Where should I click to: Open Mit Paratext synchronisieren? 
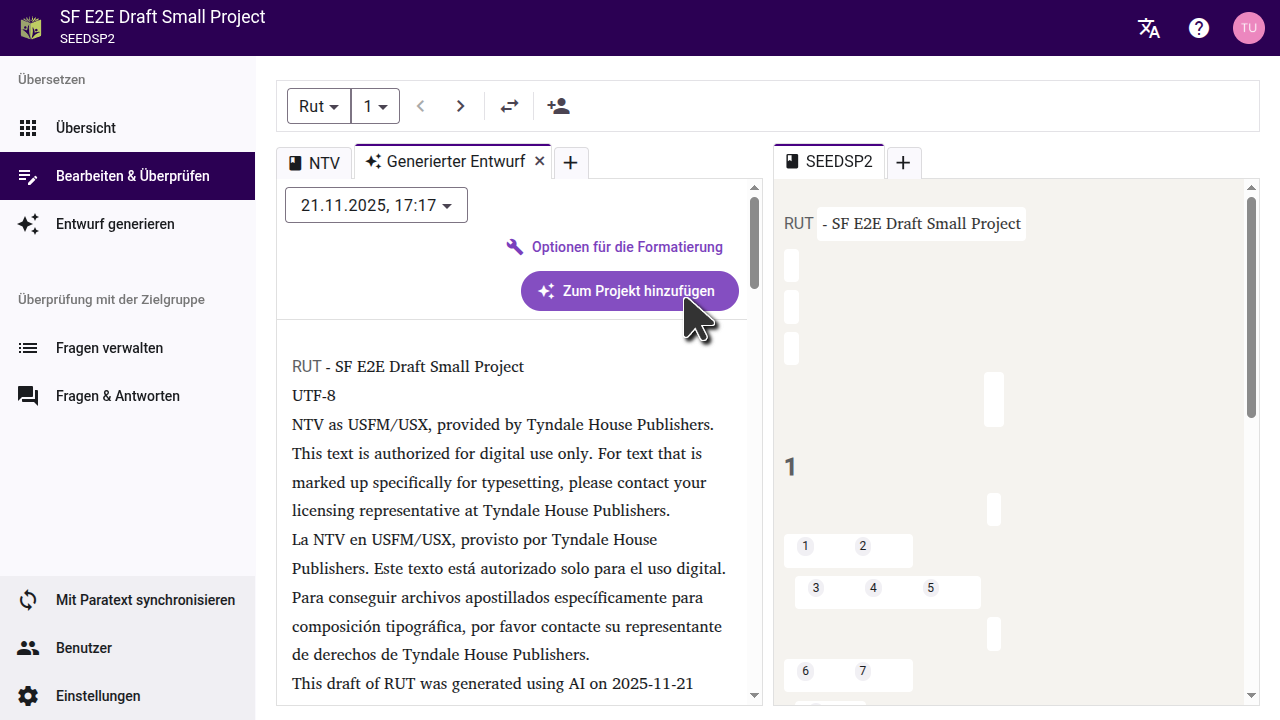(145, 600)
